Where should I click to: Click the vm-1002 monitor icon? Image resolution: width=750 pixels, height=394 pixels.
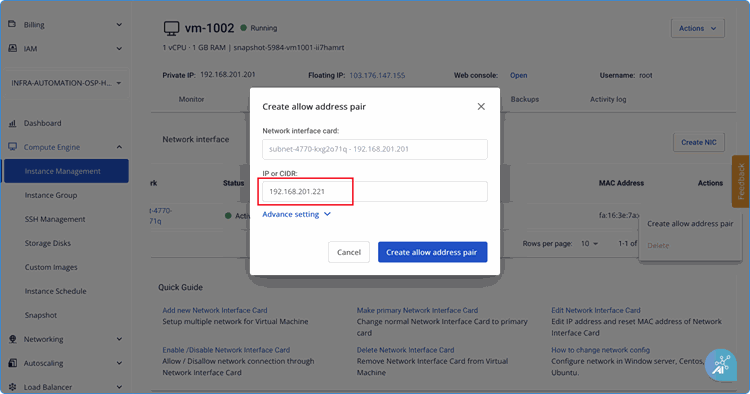pos(171,28)
